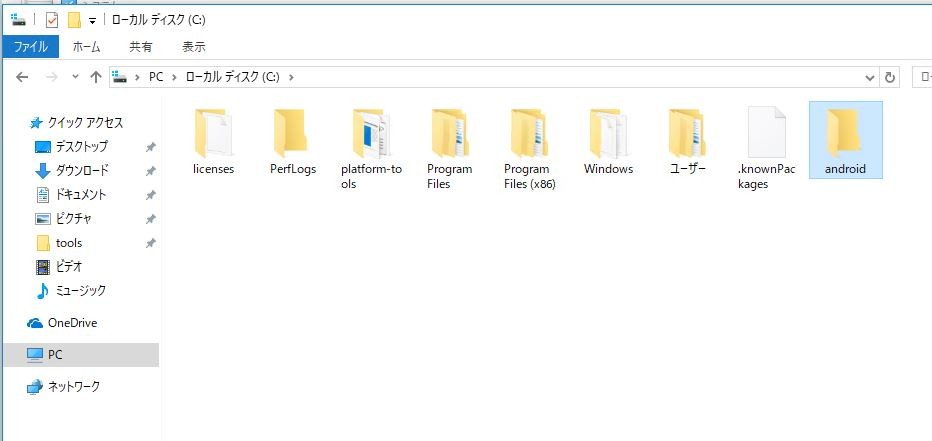932x441 pixels.
Task: Click PC in the address bar path
Action: (x=156, y=77)
